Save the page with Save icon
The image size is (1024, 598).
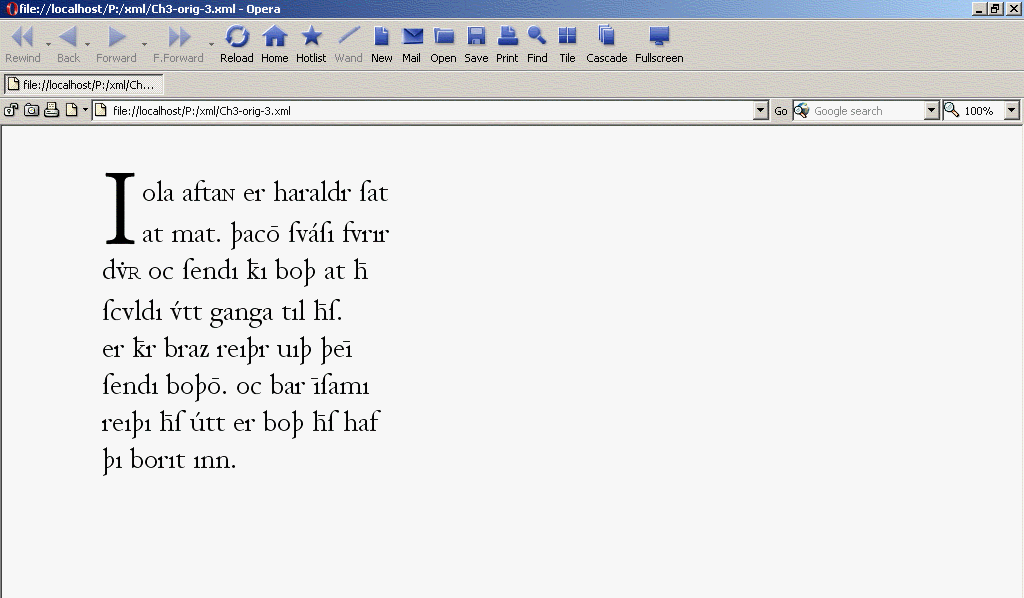coord(476,44)
